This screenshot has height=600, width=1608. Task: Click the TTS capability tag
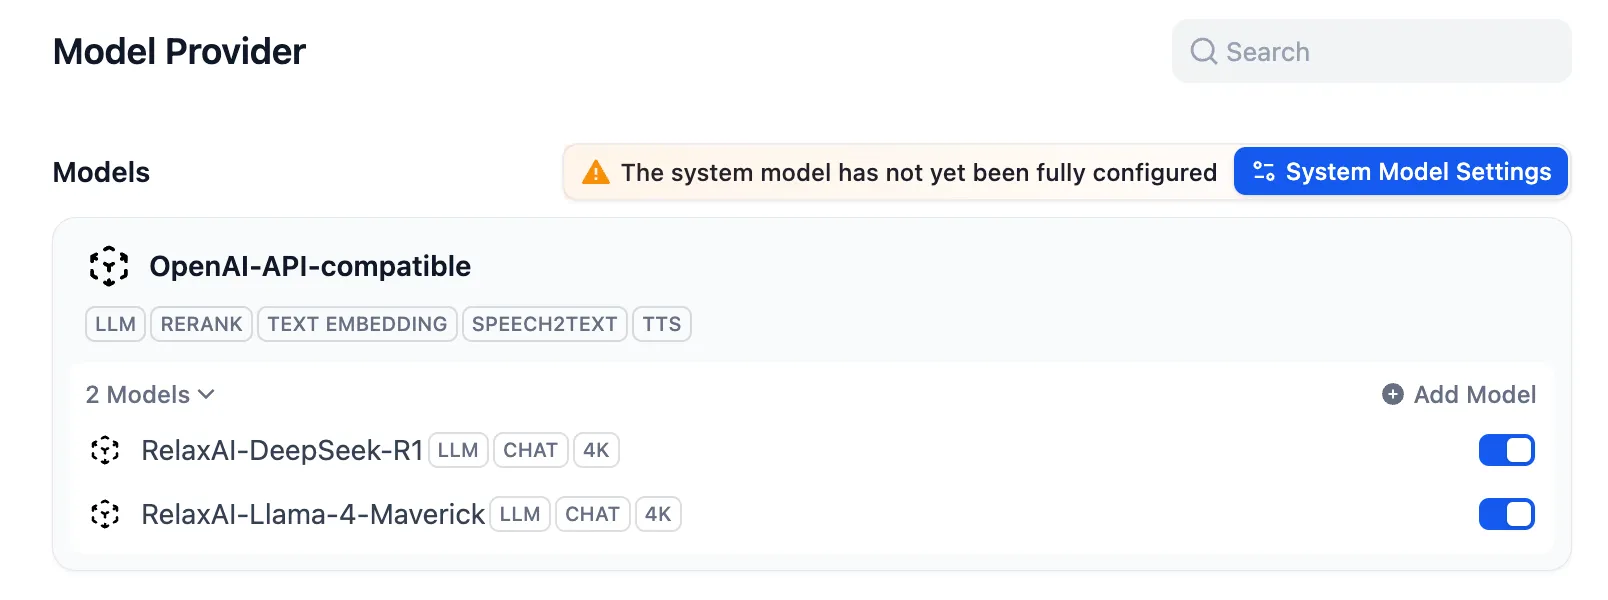(661, 324)
